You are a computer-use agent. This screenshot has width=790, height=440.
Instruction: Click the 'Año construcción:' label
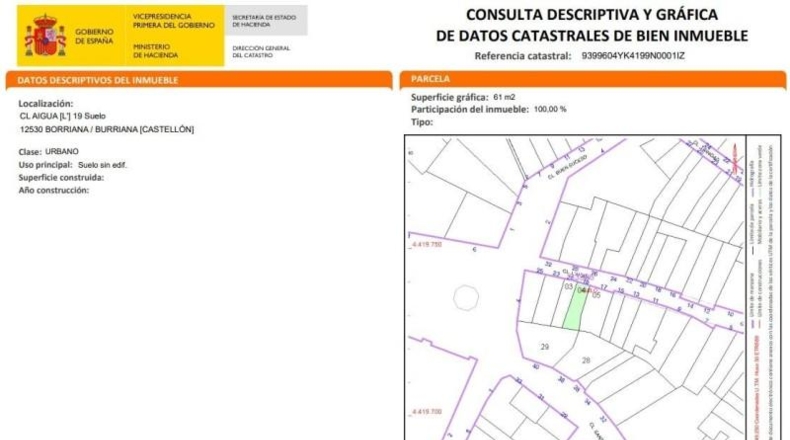(x=53, y=190)
